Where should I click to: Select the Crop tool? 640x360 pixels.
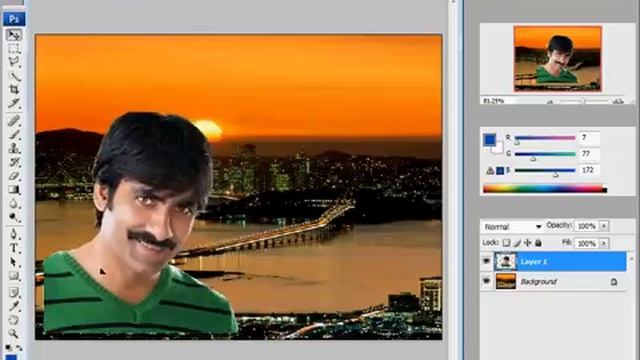(14, 89)
